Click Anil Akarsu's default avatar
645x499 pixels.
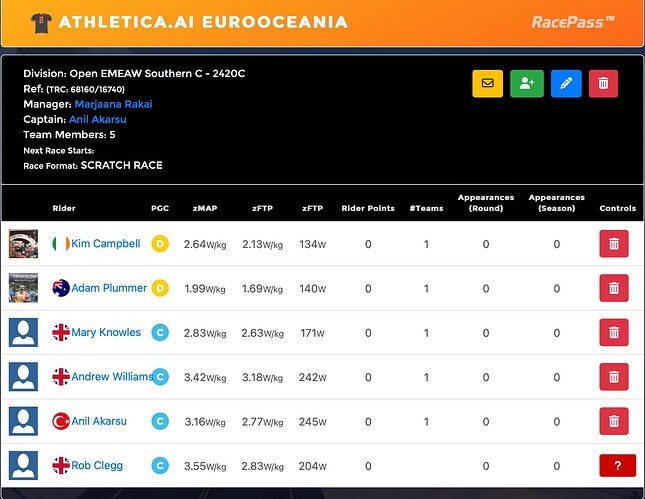tap(23, 421)
